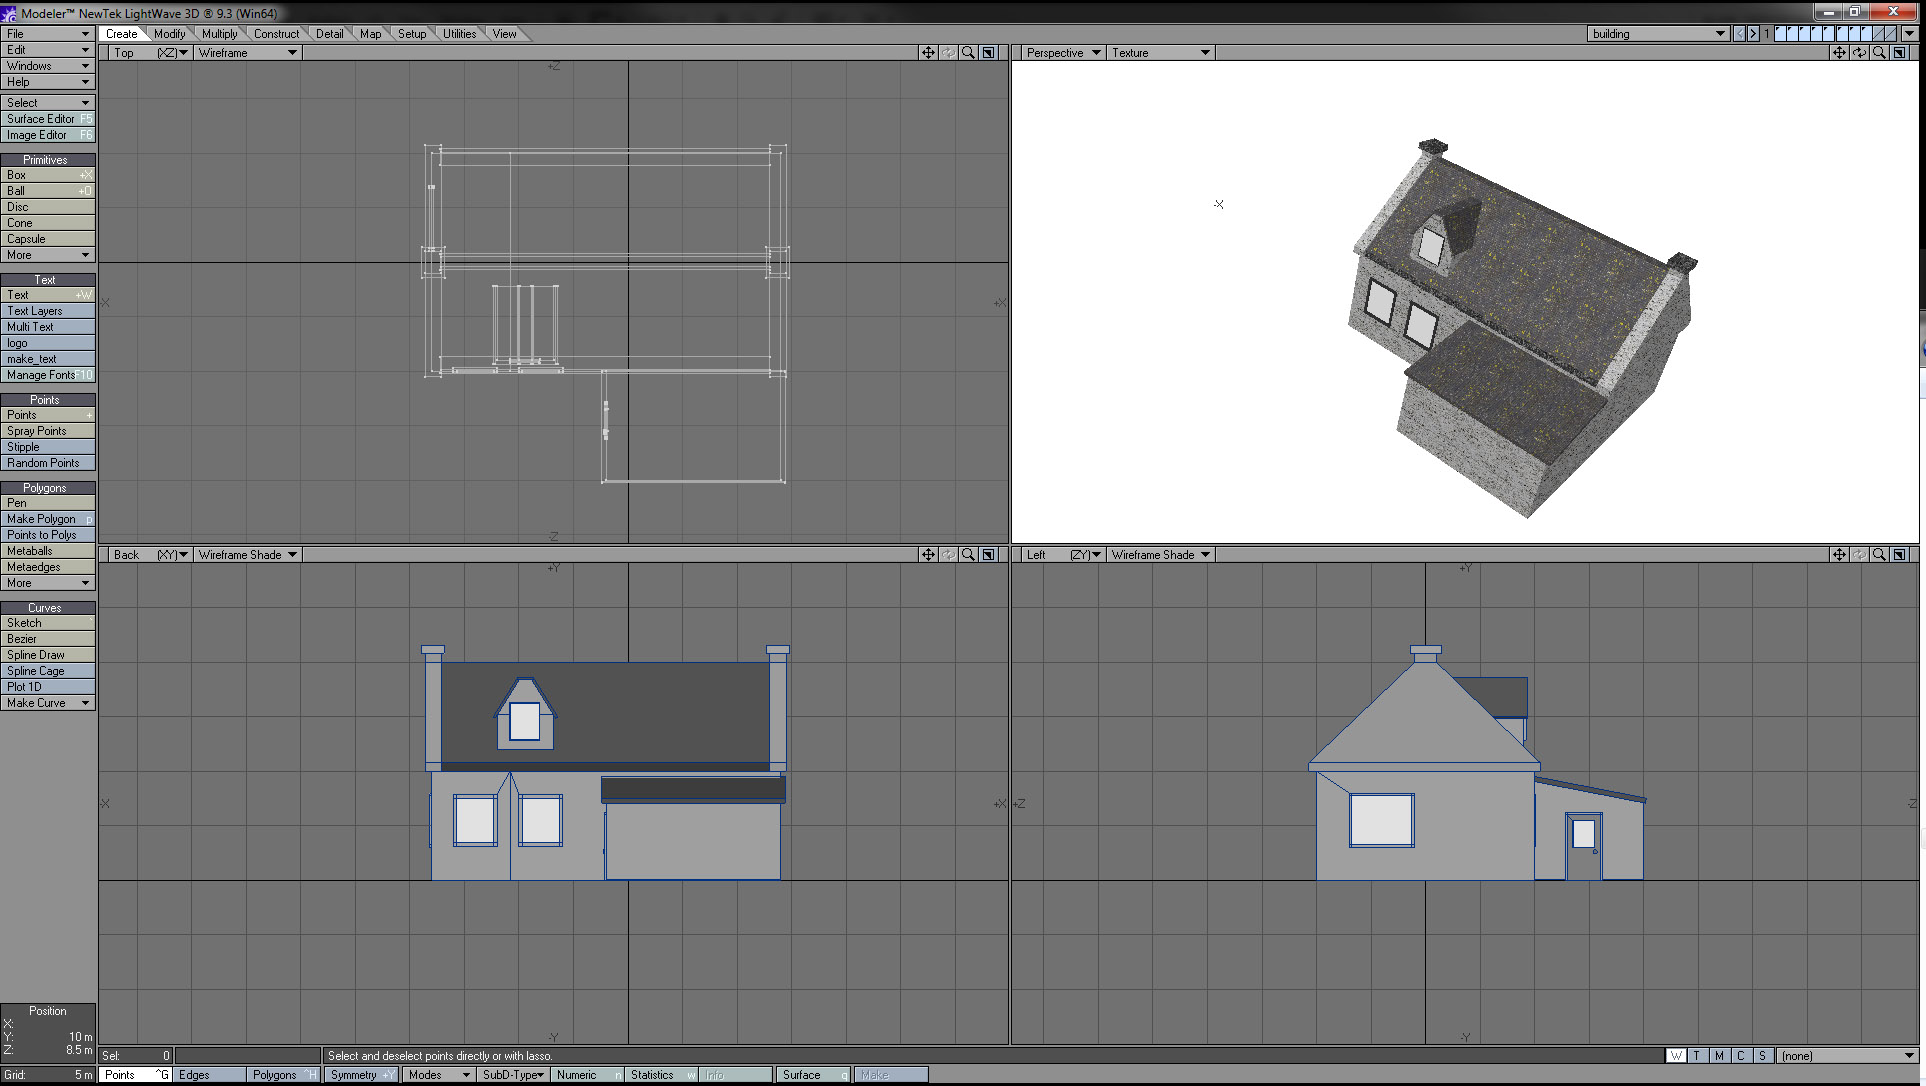Go to previous object with the left arrow
Viewport: 1926px width, 1086px height.
coord(1740,34)
